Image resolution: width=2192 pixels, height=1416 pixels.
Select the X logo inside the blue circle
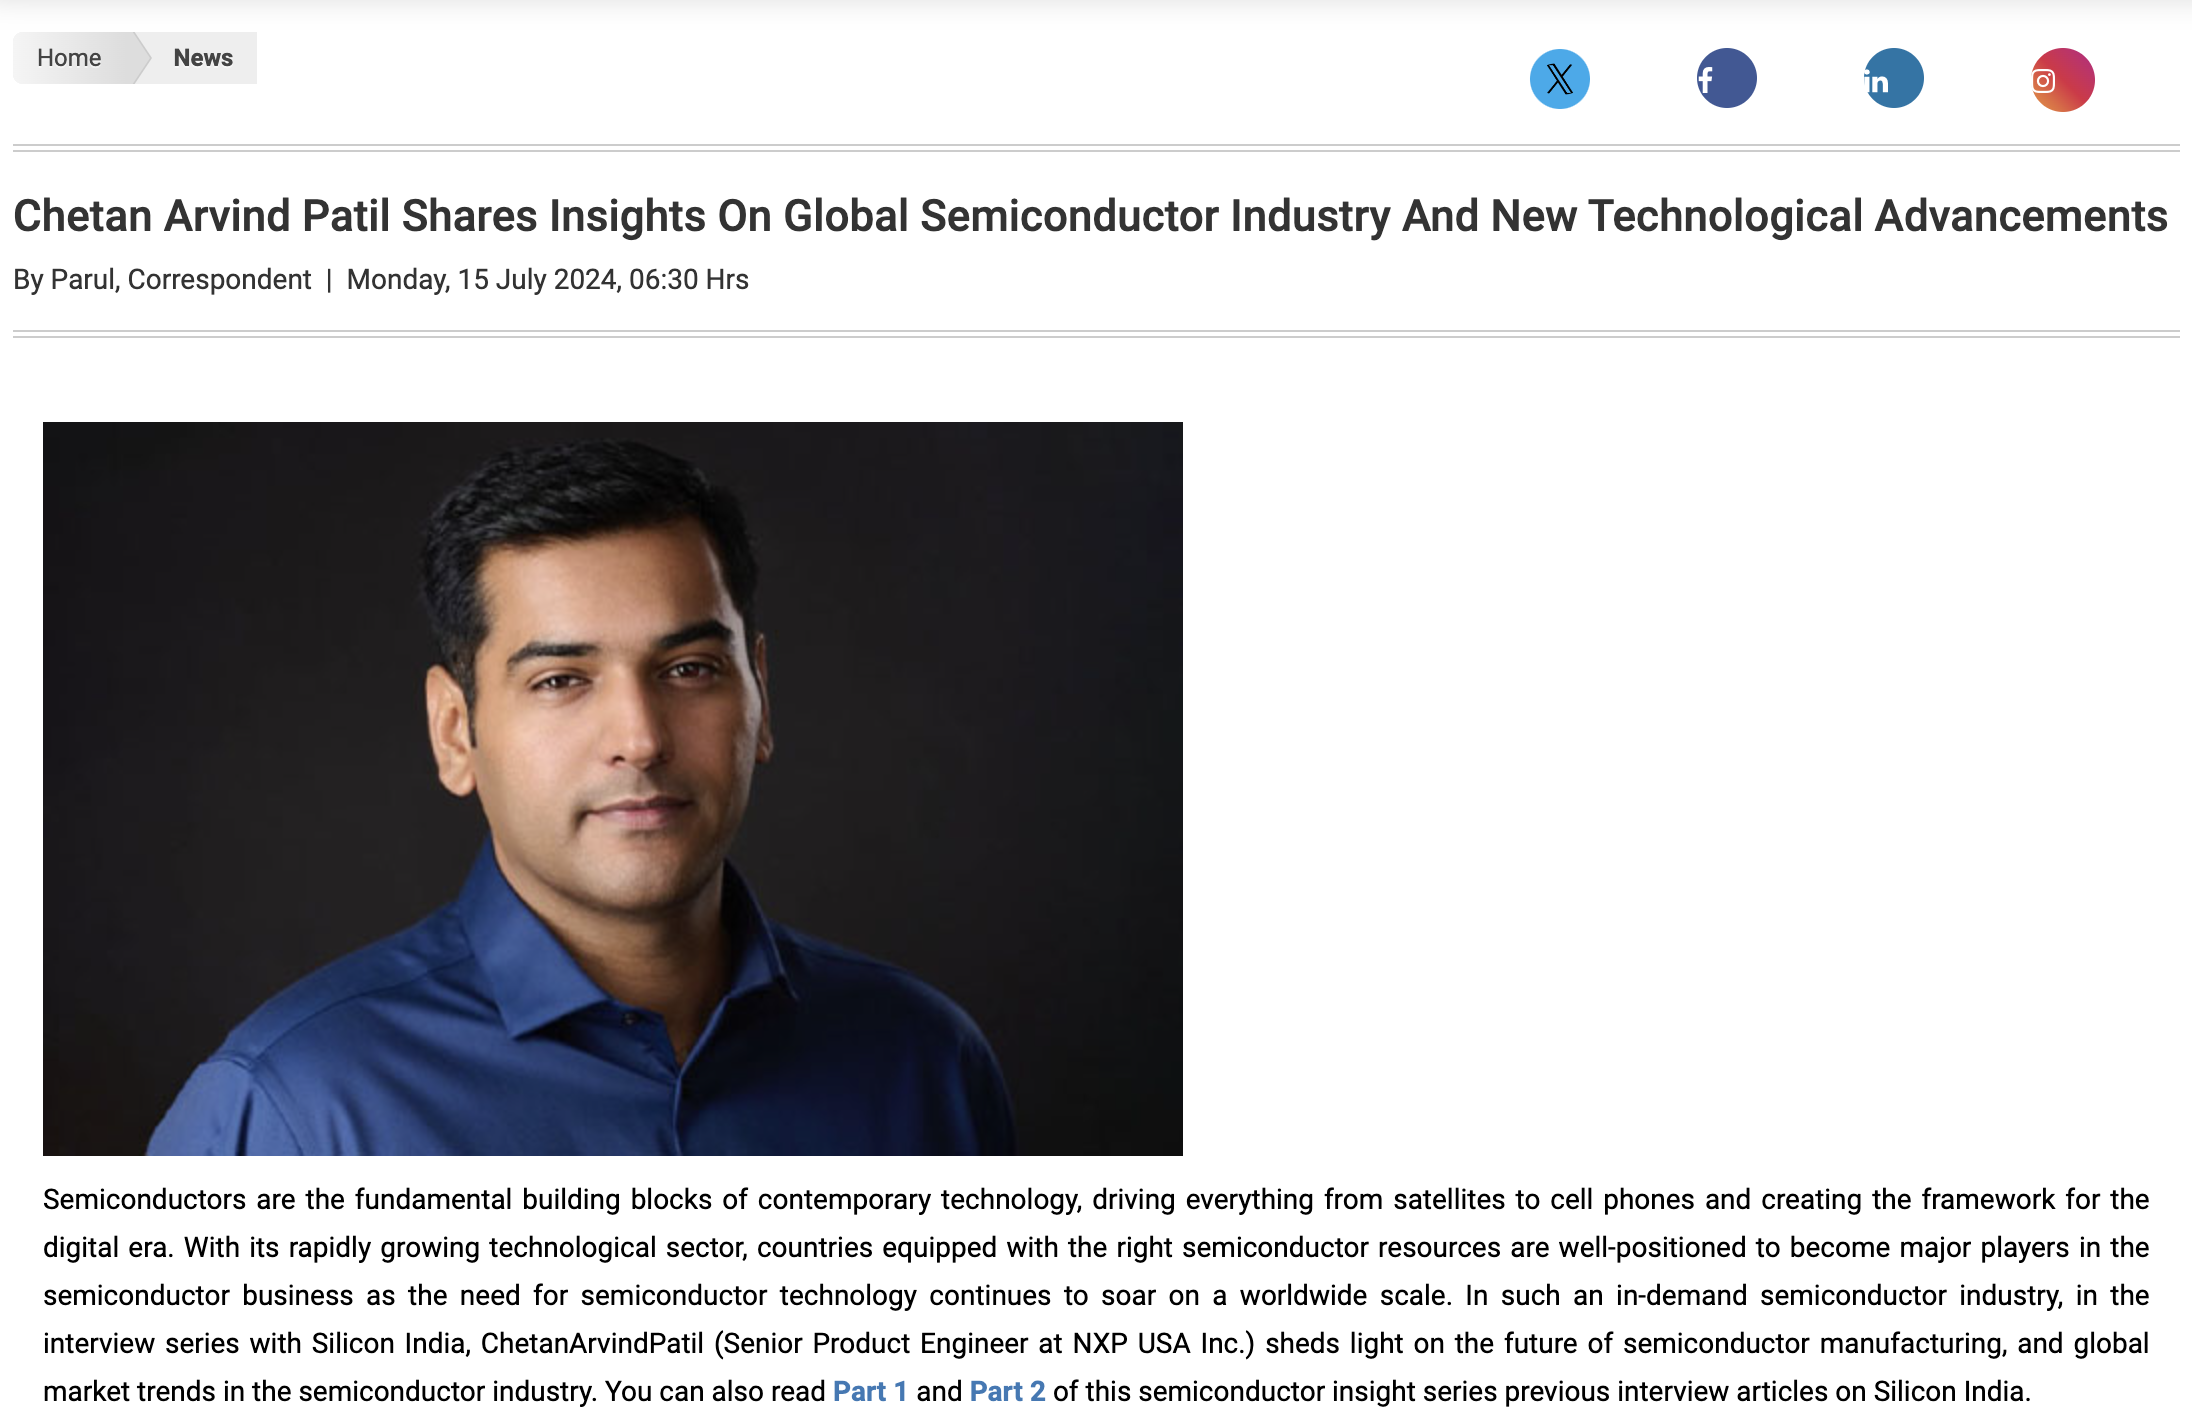coord(1560,79)
